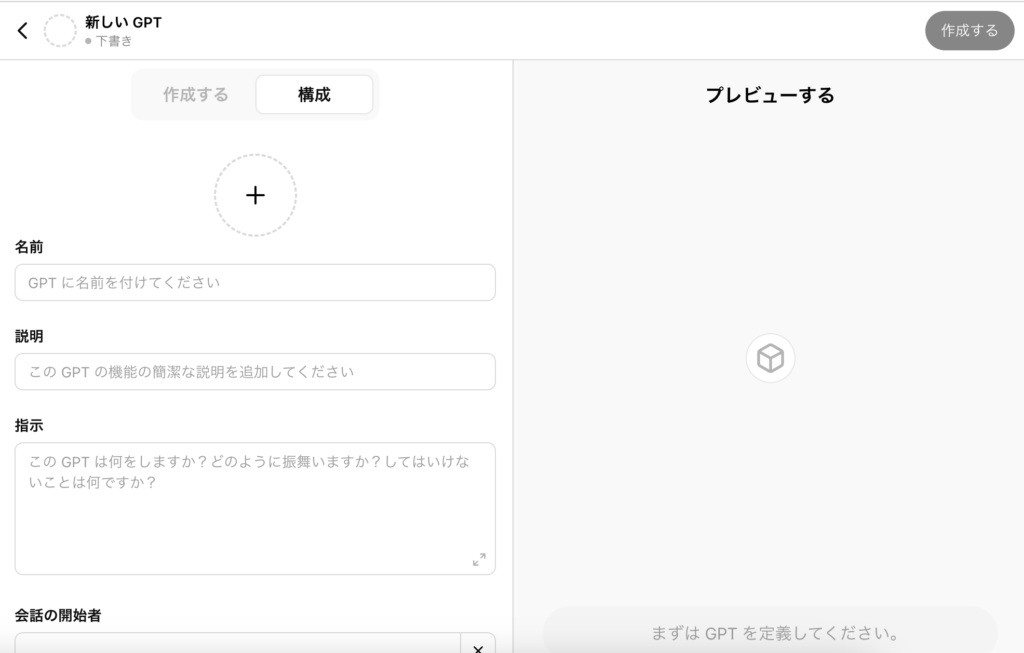The image size is (1024, 653).
Task: Remove the empty conversation starter with X
Action: 477,647
